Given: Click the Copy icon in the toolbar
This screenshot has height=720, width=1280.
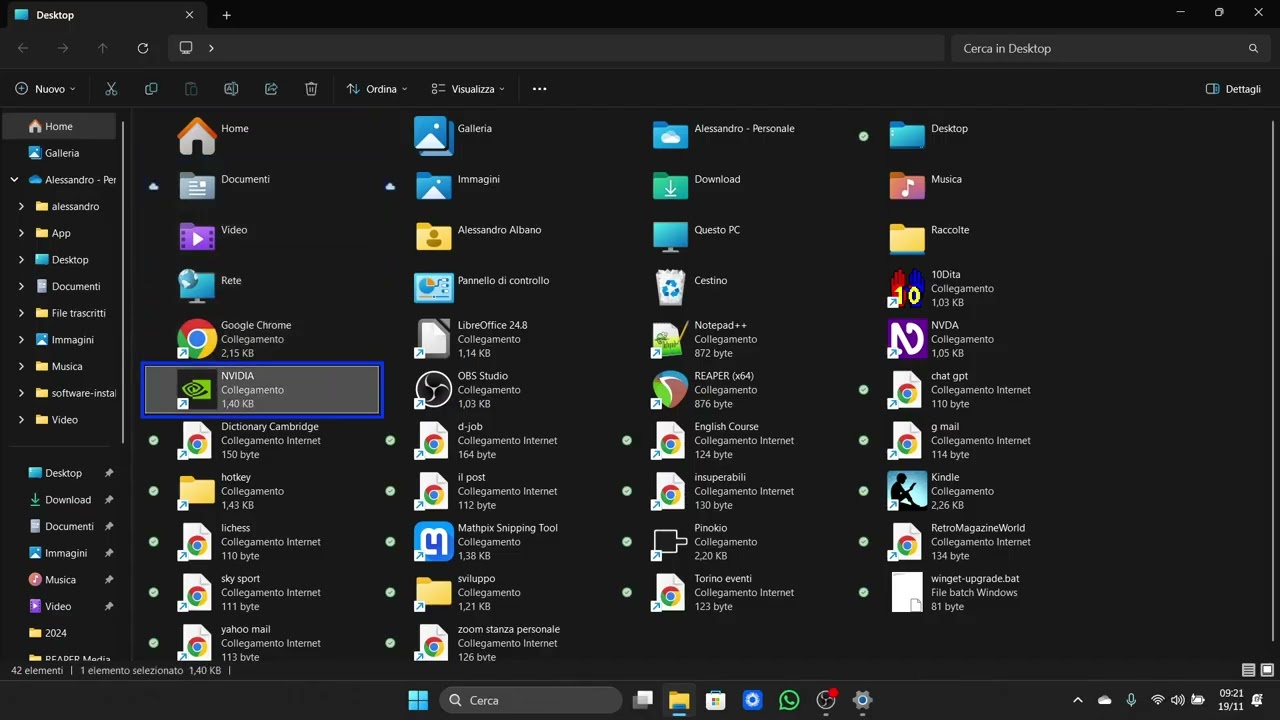Looking at the screenshot, I should (151, 89).
